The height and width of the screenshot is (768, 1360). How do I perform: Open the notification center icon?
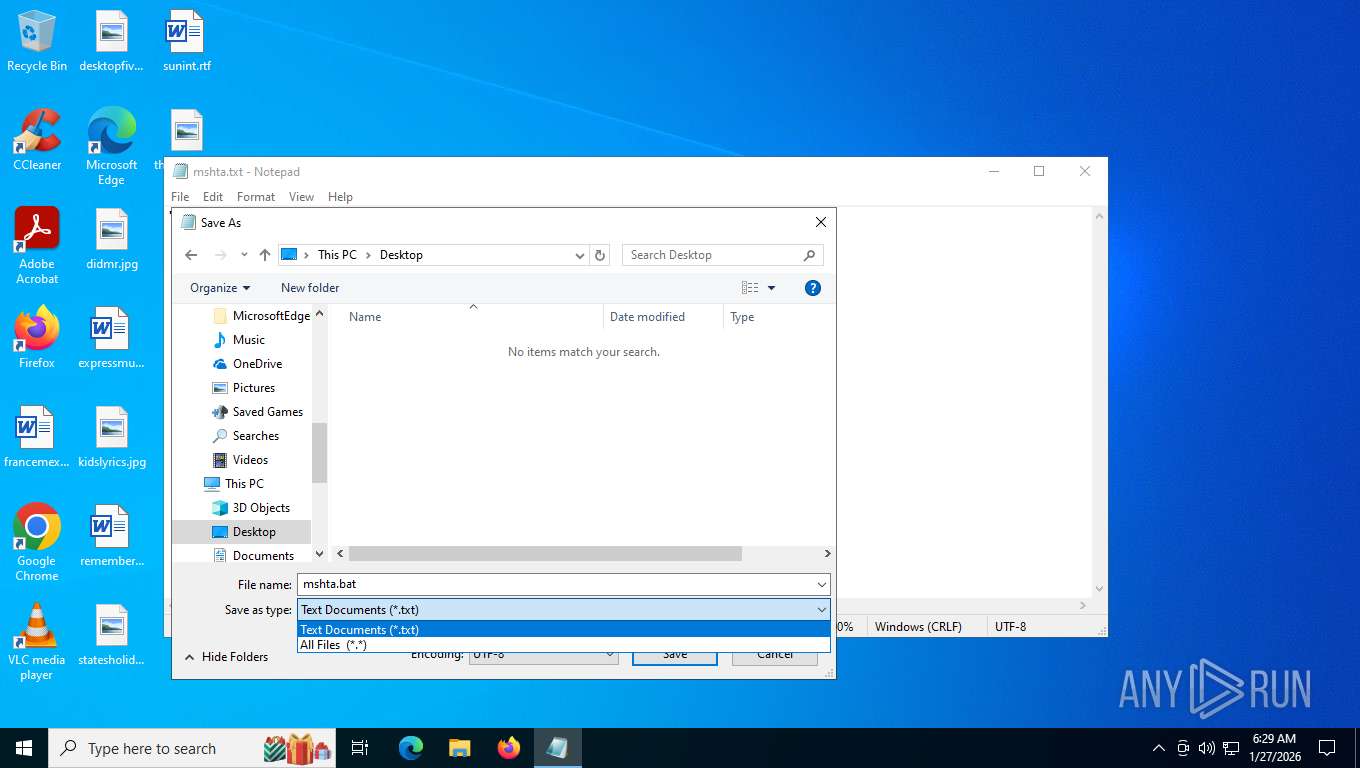pyautogui.click(x=1327, y=748)
